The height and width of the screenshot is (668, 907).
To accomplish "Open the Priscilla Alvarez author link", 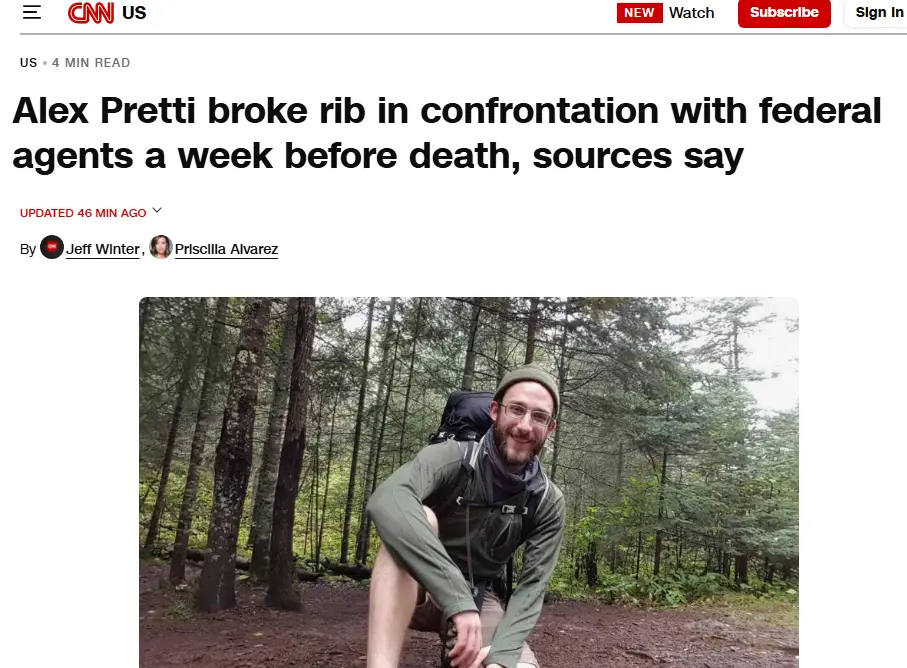I will tap(226, 249).
